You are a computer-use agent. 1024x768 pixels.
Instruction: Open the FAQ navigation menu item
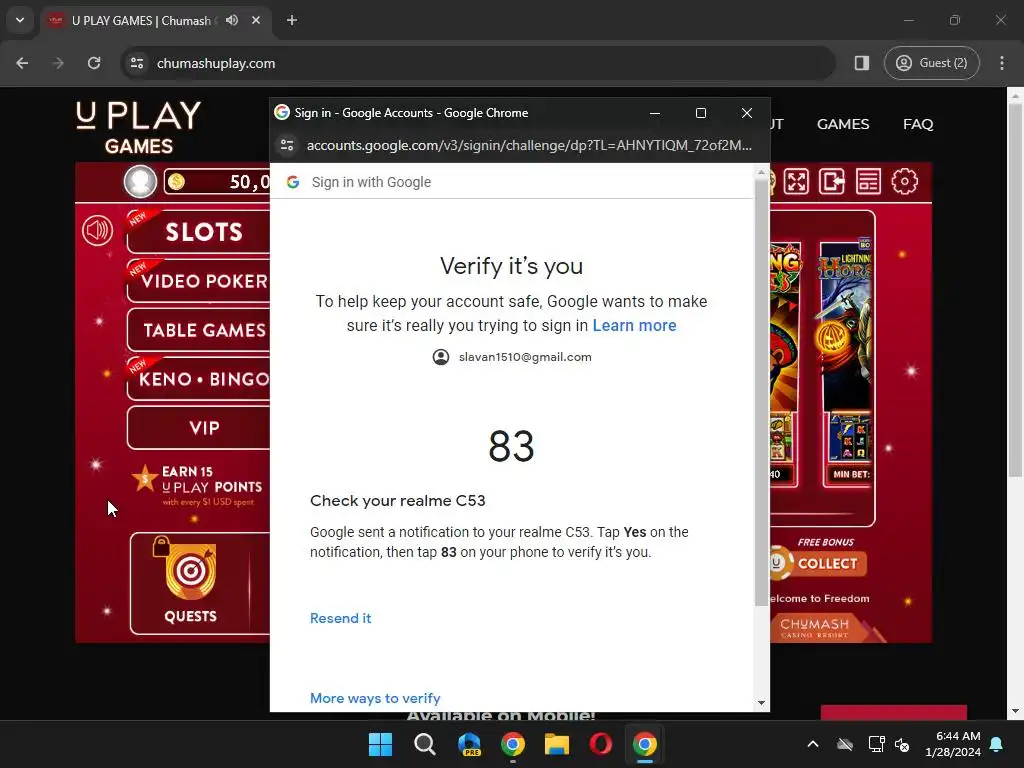point(918,124)
